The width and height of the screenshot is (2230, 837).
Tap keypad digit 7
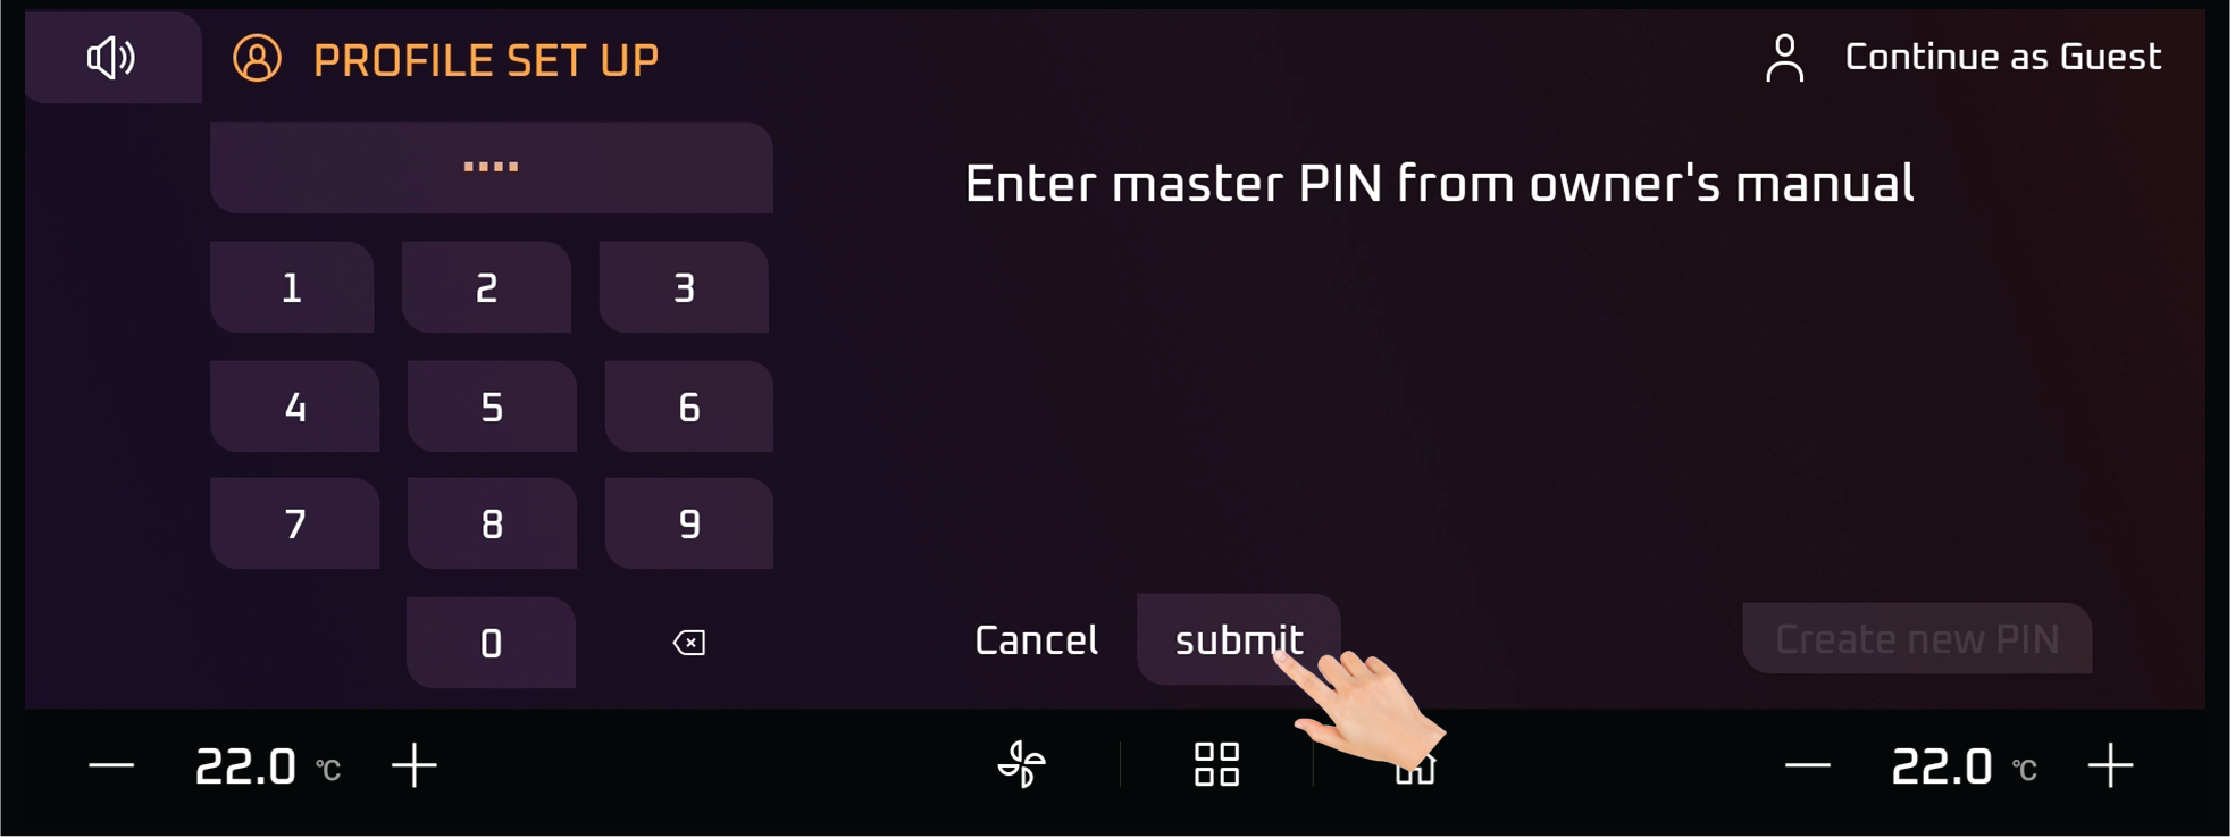(294, 523)
